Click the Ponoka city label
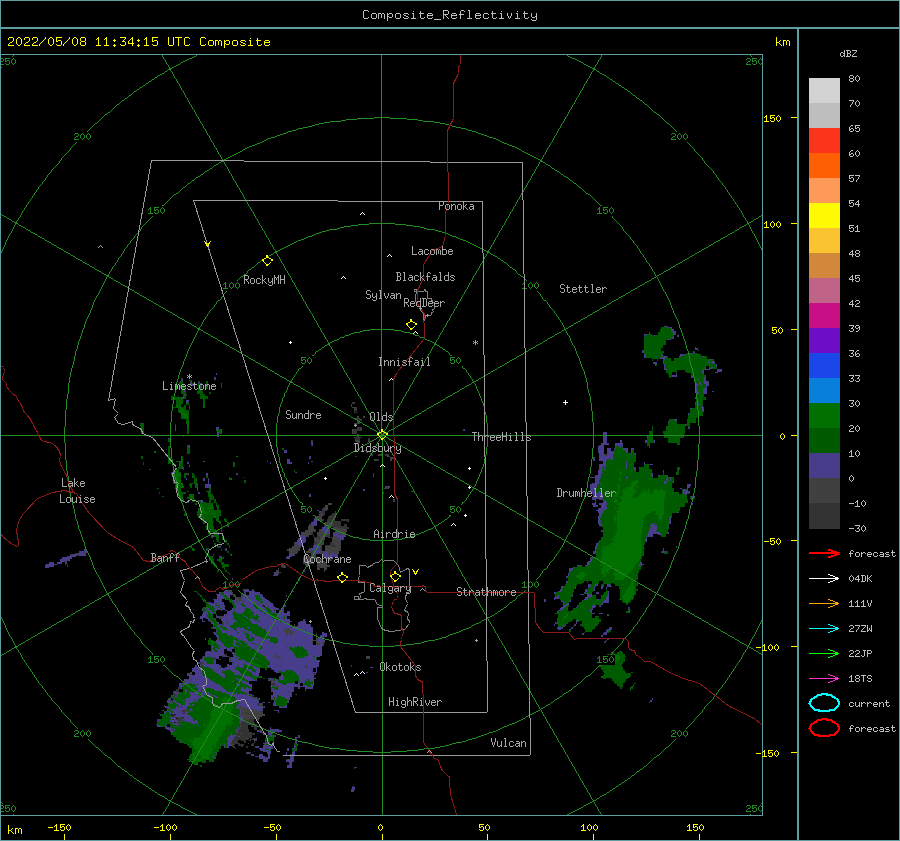900x841 pixels. (x=456, y=206)
